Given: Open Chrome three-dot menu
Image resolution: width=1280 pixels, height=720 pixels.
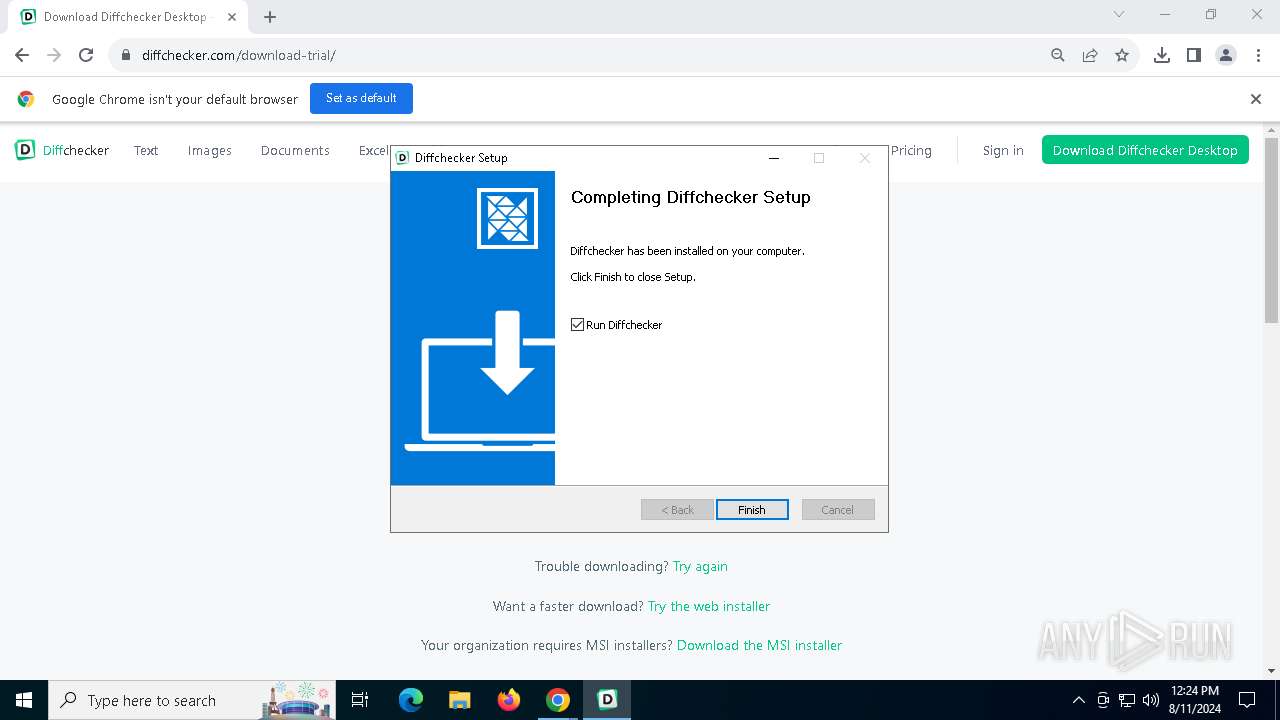Looking at the screenshot, I should (1258, 55).
